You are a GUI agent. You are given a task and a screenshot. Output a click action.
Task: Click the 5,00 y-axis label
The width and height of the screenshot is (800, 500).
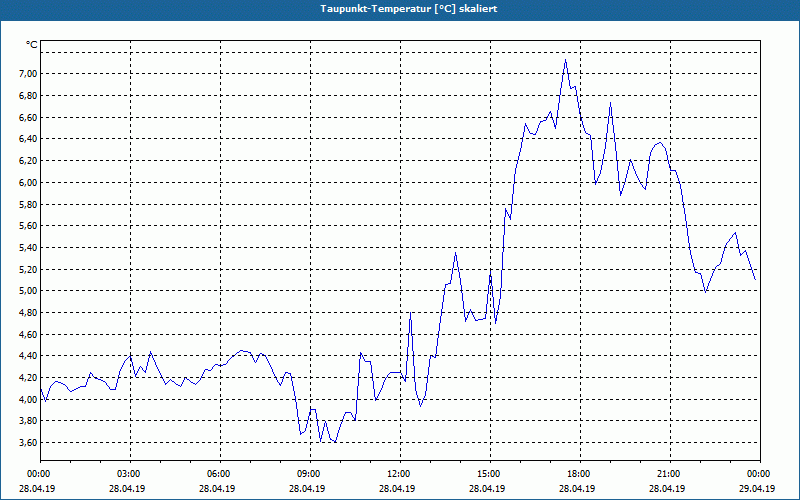[x=29, y=291]
